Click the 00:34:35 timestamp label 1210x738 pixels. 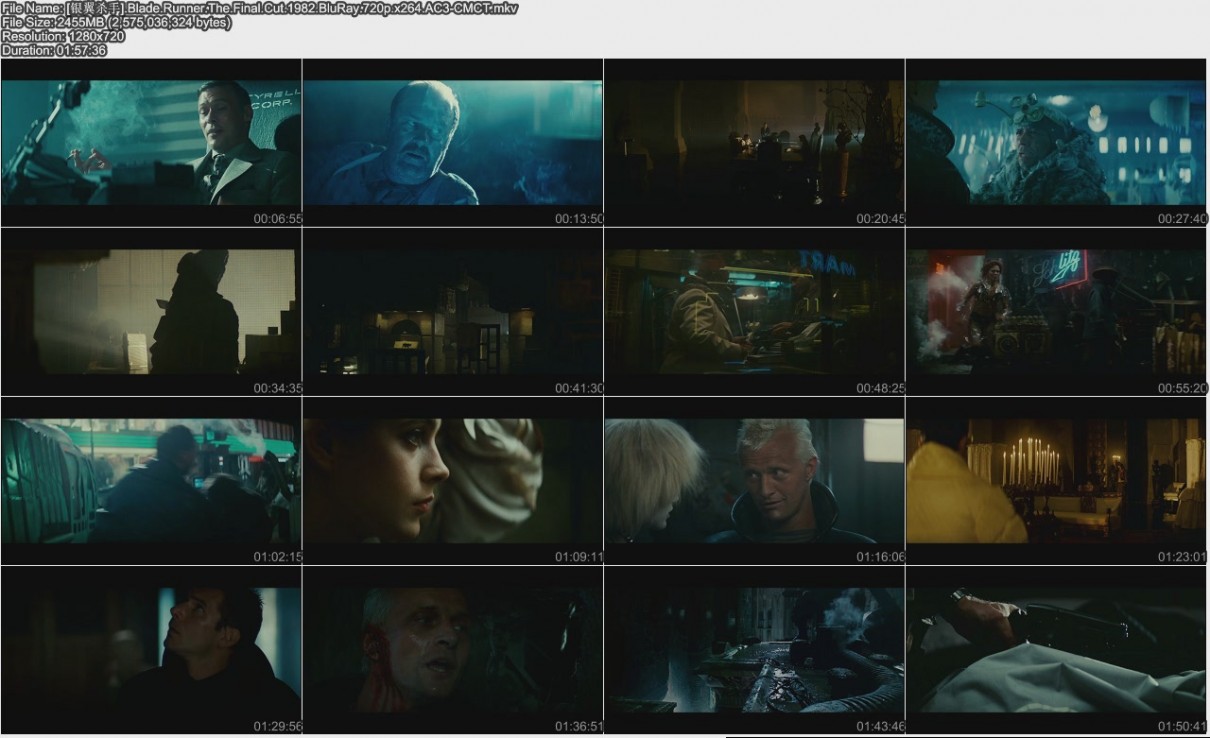[x=277, y=388]
